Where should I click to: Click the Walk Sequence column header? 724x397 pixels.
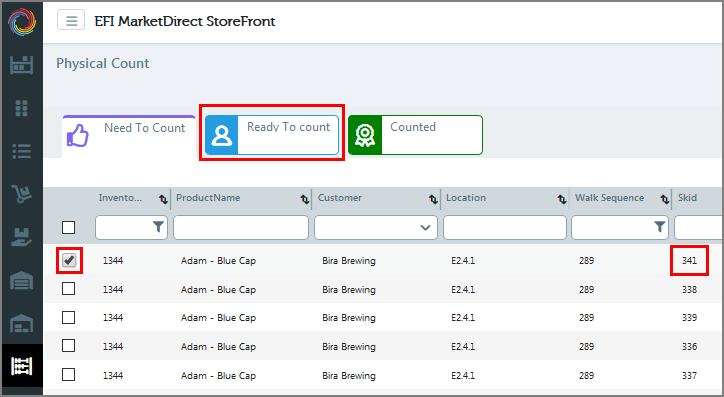[609, 198]
